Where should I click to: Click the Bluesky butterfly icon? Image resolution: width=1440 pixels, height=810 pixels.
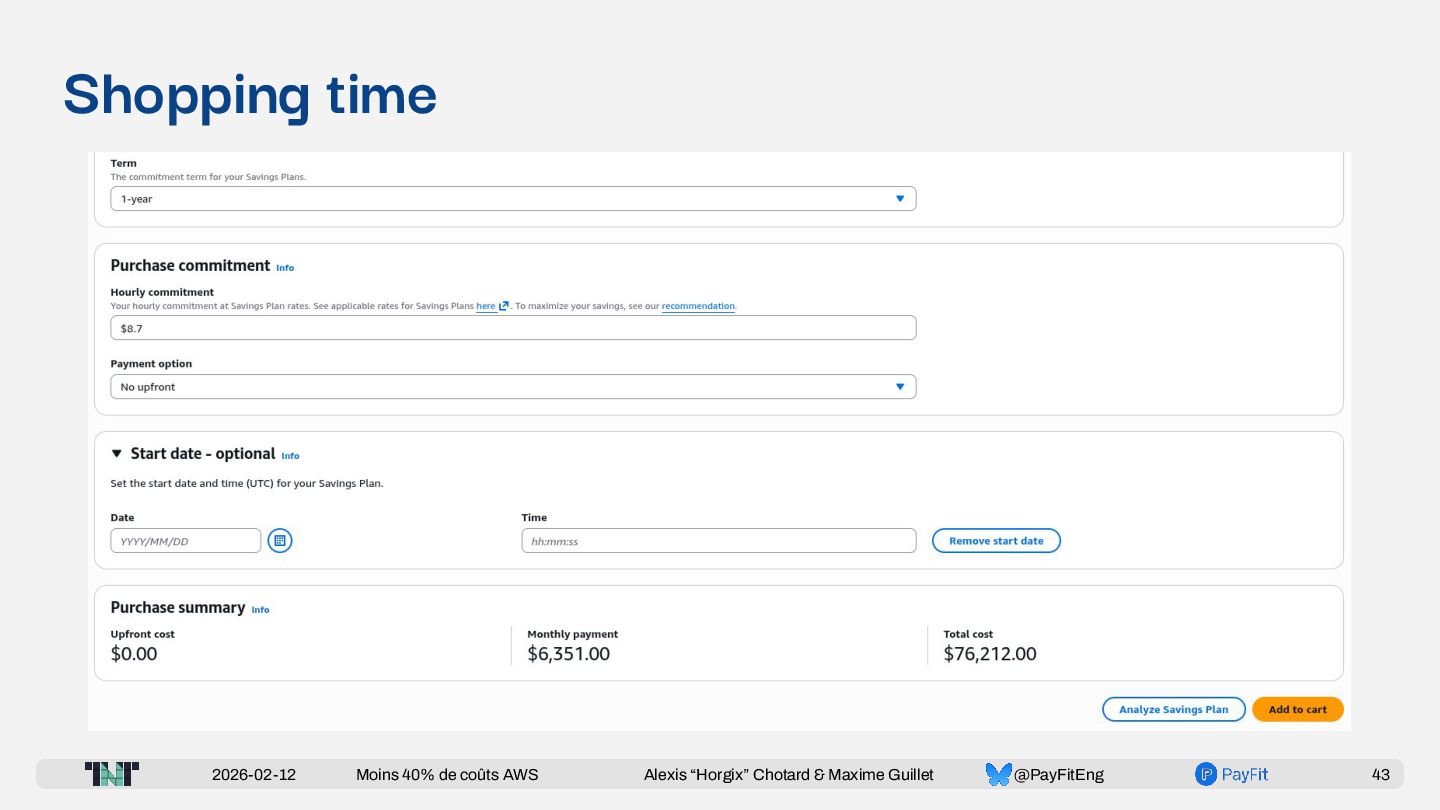pyautogui.click(x=998, y=774)
